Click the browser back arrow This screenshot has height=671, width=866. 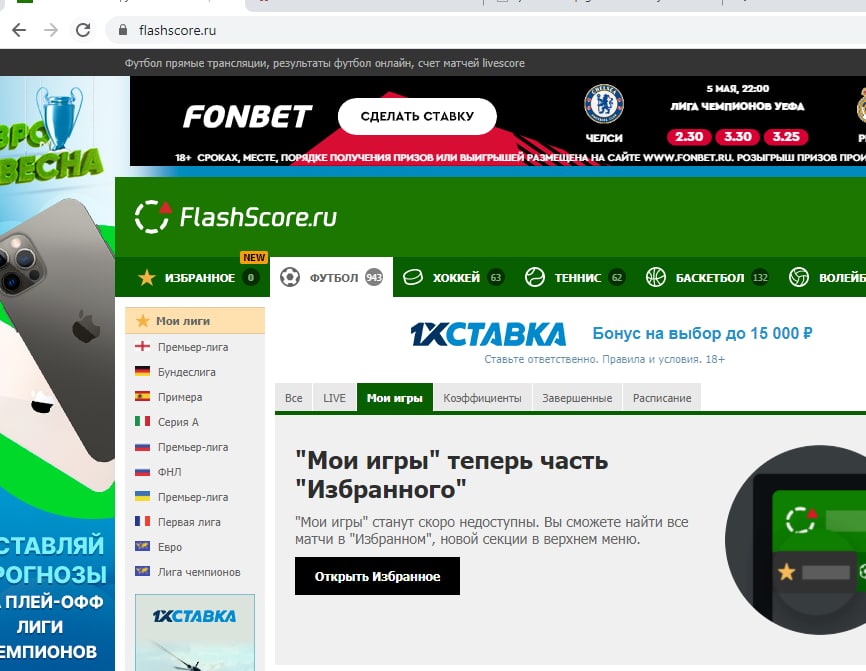coord(19,30)
